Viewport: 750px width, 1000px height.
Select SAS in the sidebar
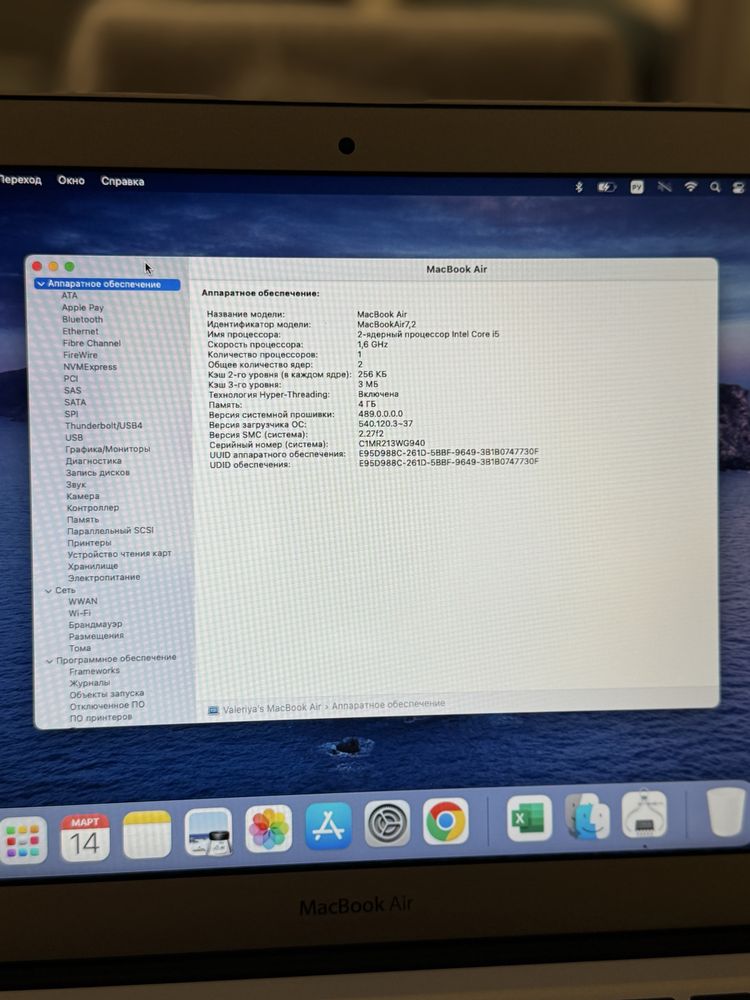pos(73,390)
